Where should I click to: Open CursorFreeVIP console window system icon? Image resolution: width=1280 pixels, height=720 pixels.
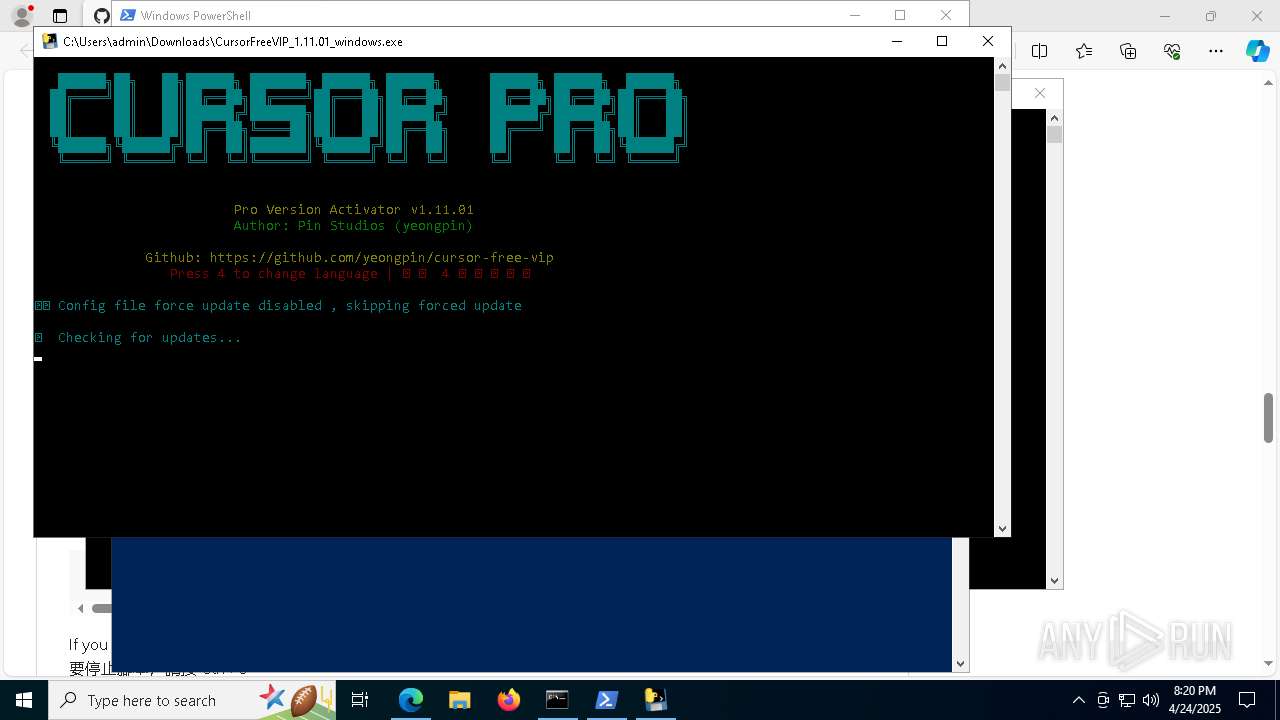49,41
